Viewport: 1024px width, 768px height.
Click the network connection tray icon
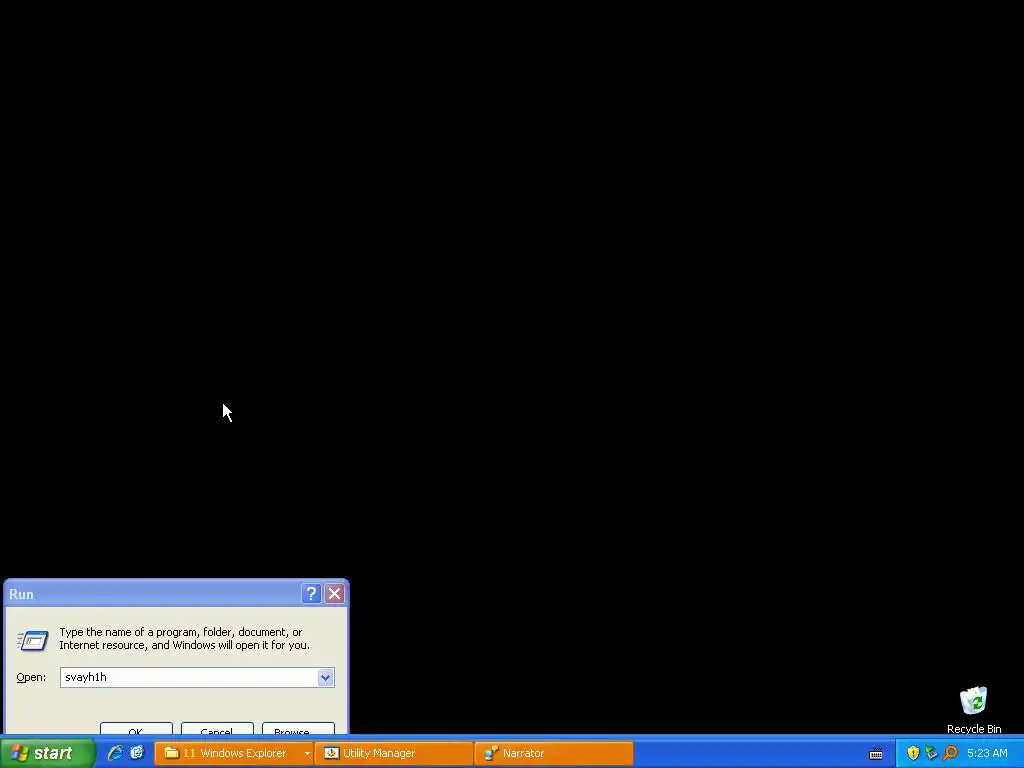[x=931, y=753]
